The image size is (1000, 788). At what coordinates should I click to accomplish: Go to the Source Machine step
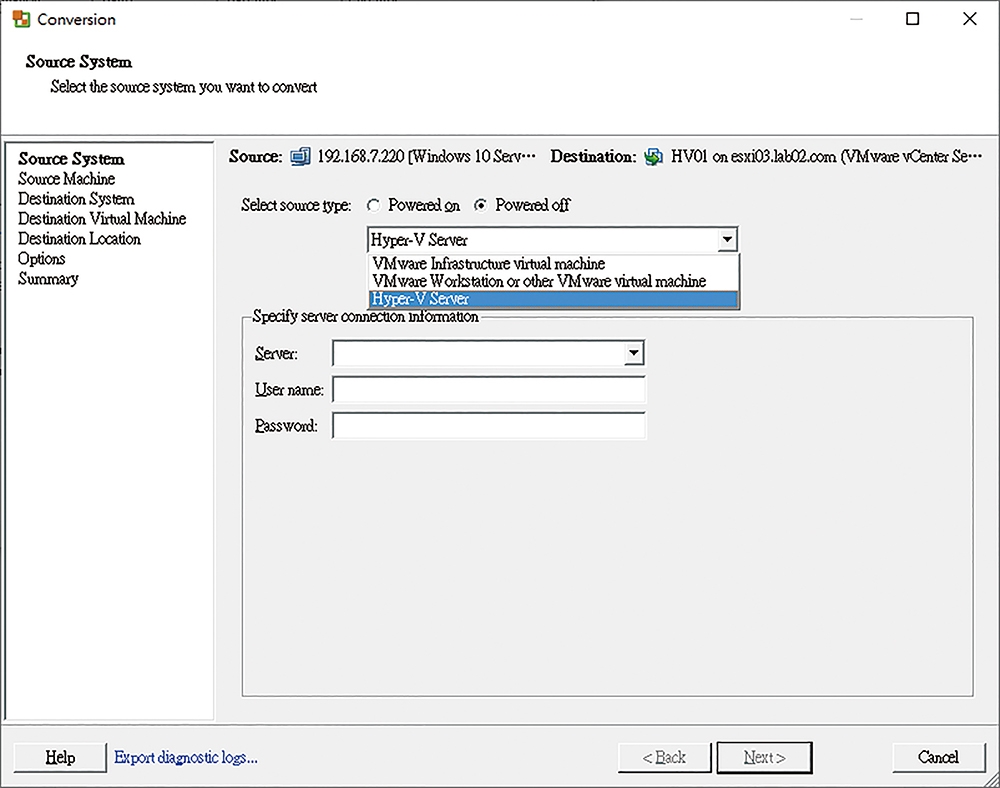pos(66,179)
